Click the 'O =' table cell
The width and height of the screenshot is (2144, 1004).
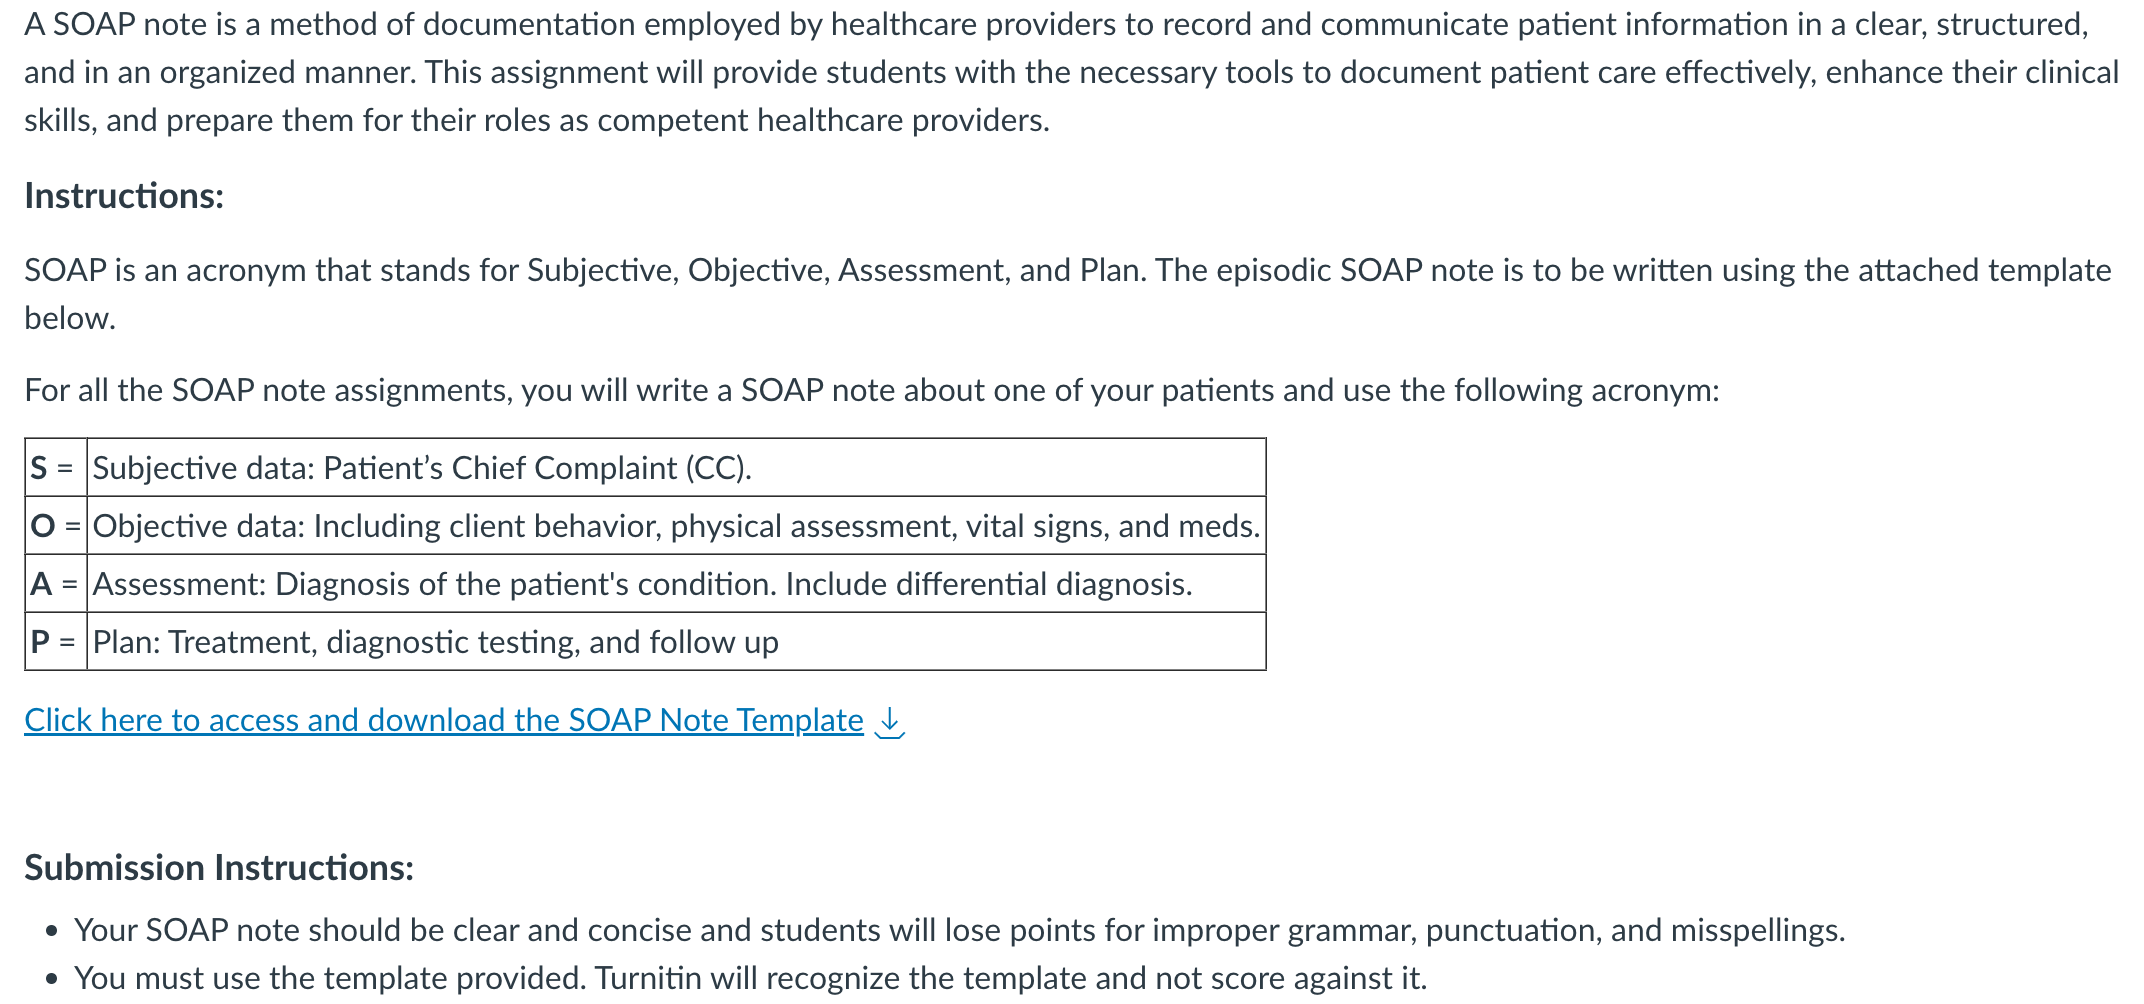coord(56,526)
